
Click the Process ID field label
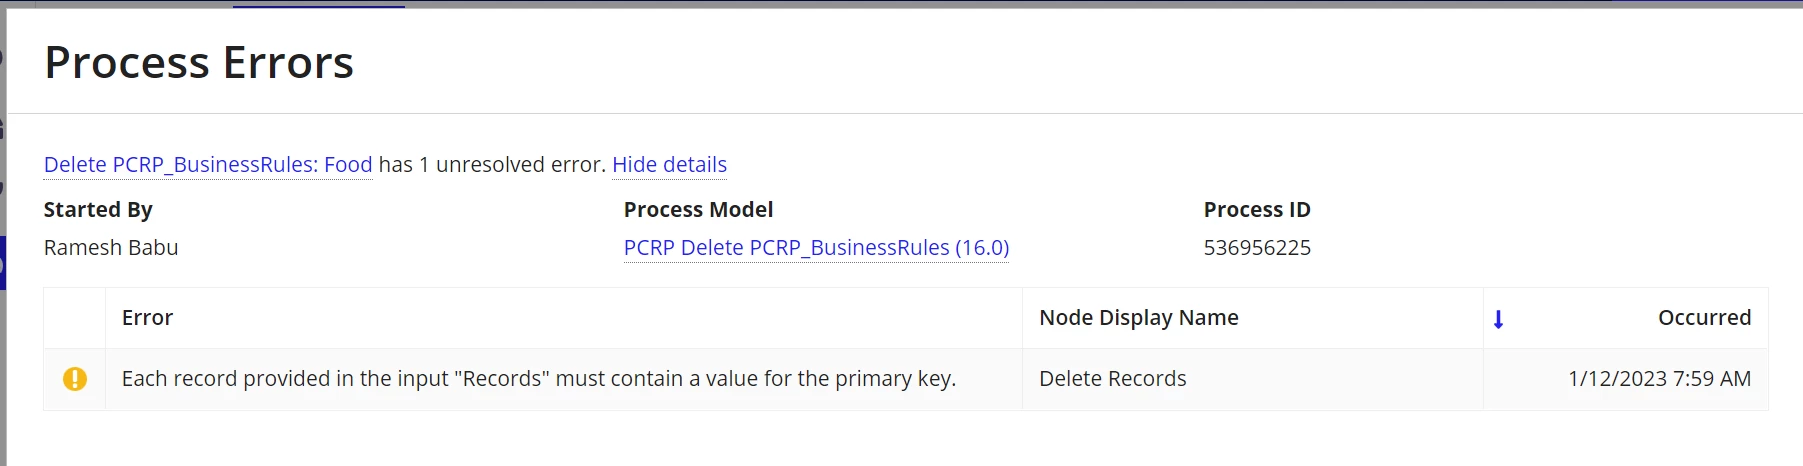[1257, 210]
